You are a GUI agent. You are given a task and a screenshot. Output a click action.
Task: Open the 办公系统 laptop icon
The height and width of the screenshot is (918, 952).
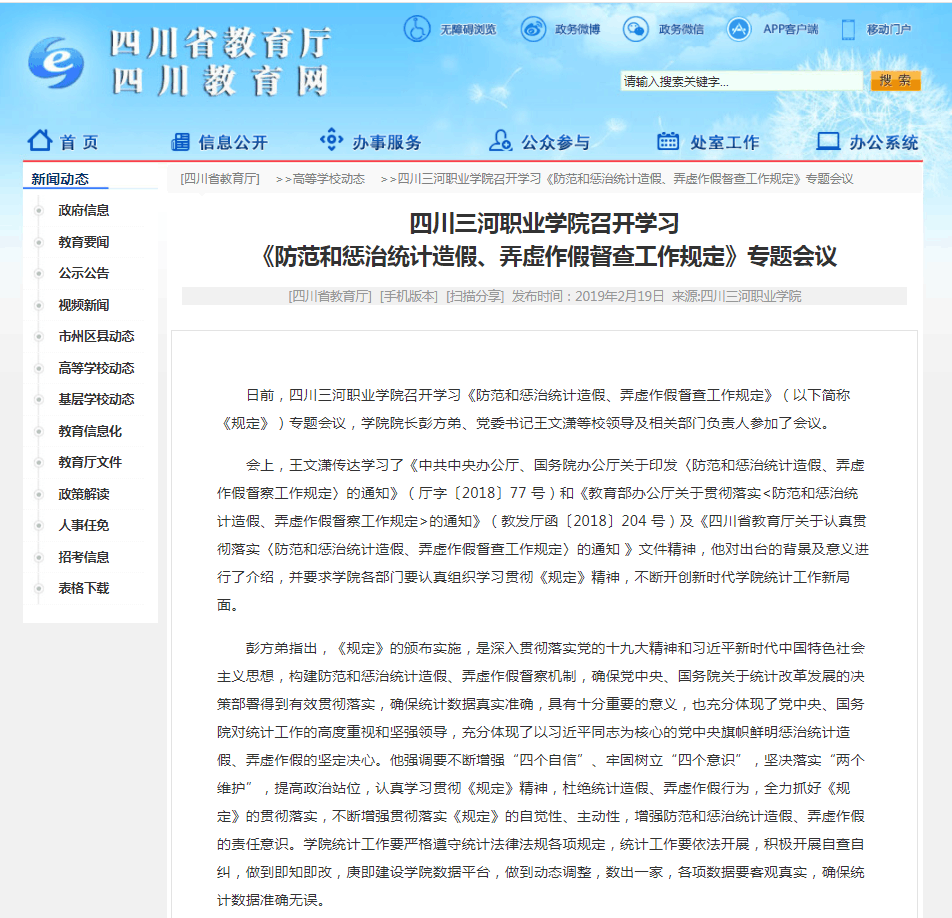point(828,141)
